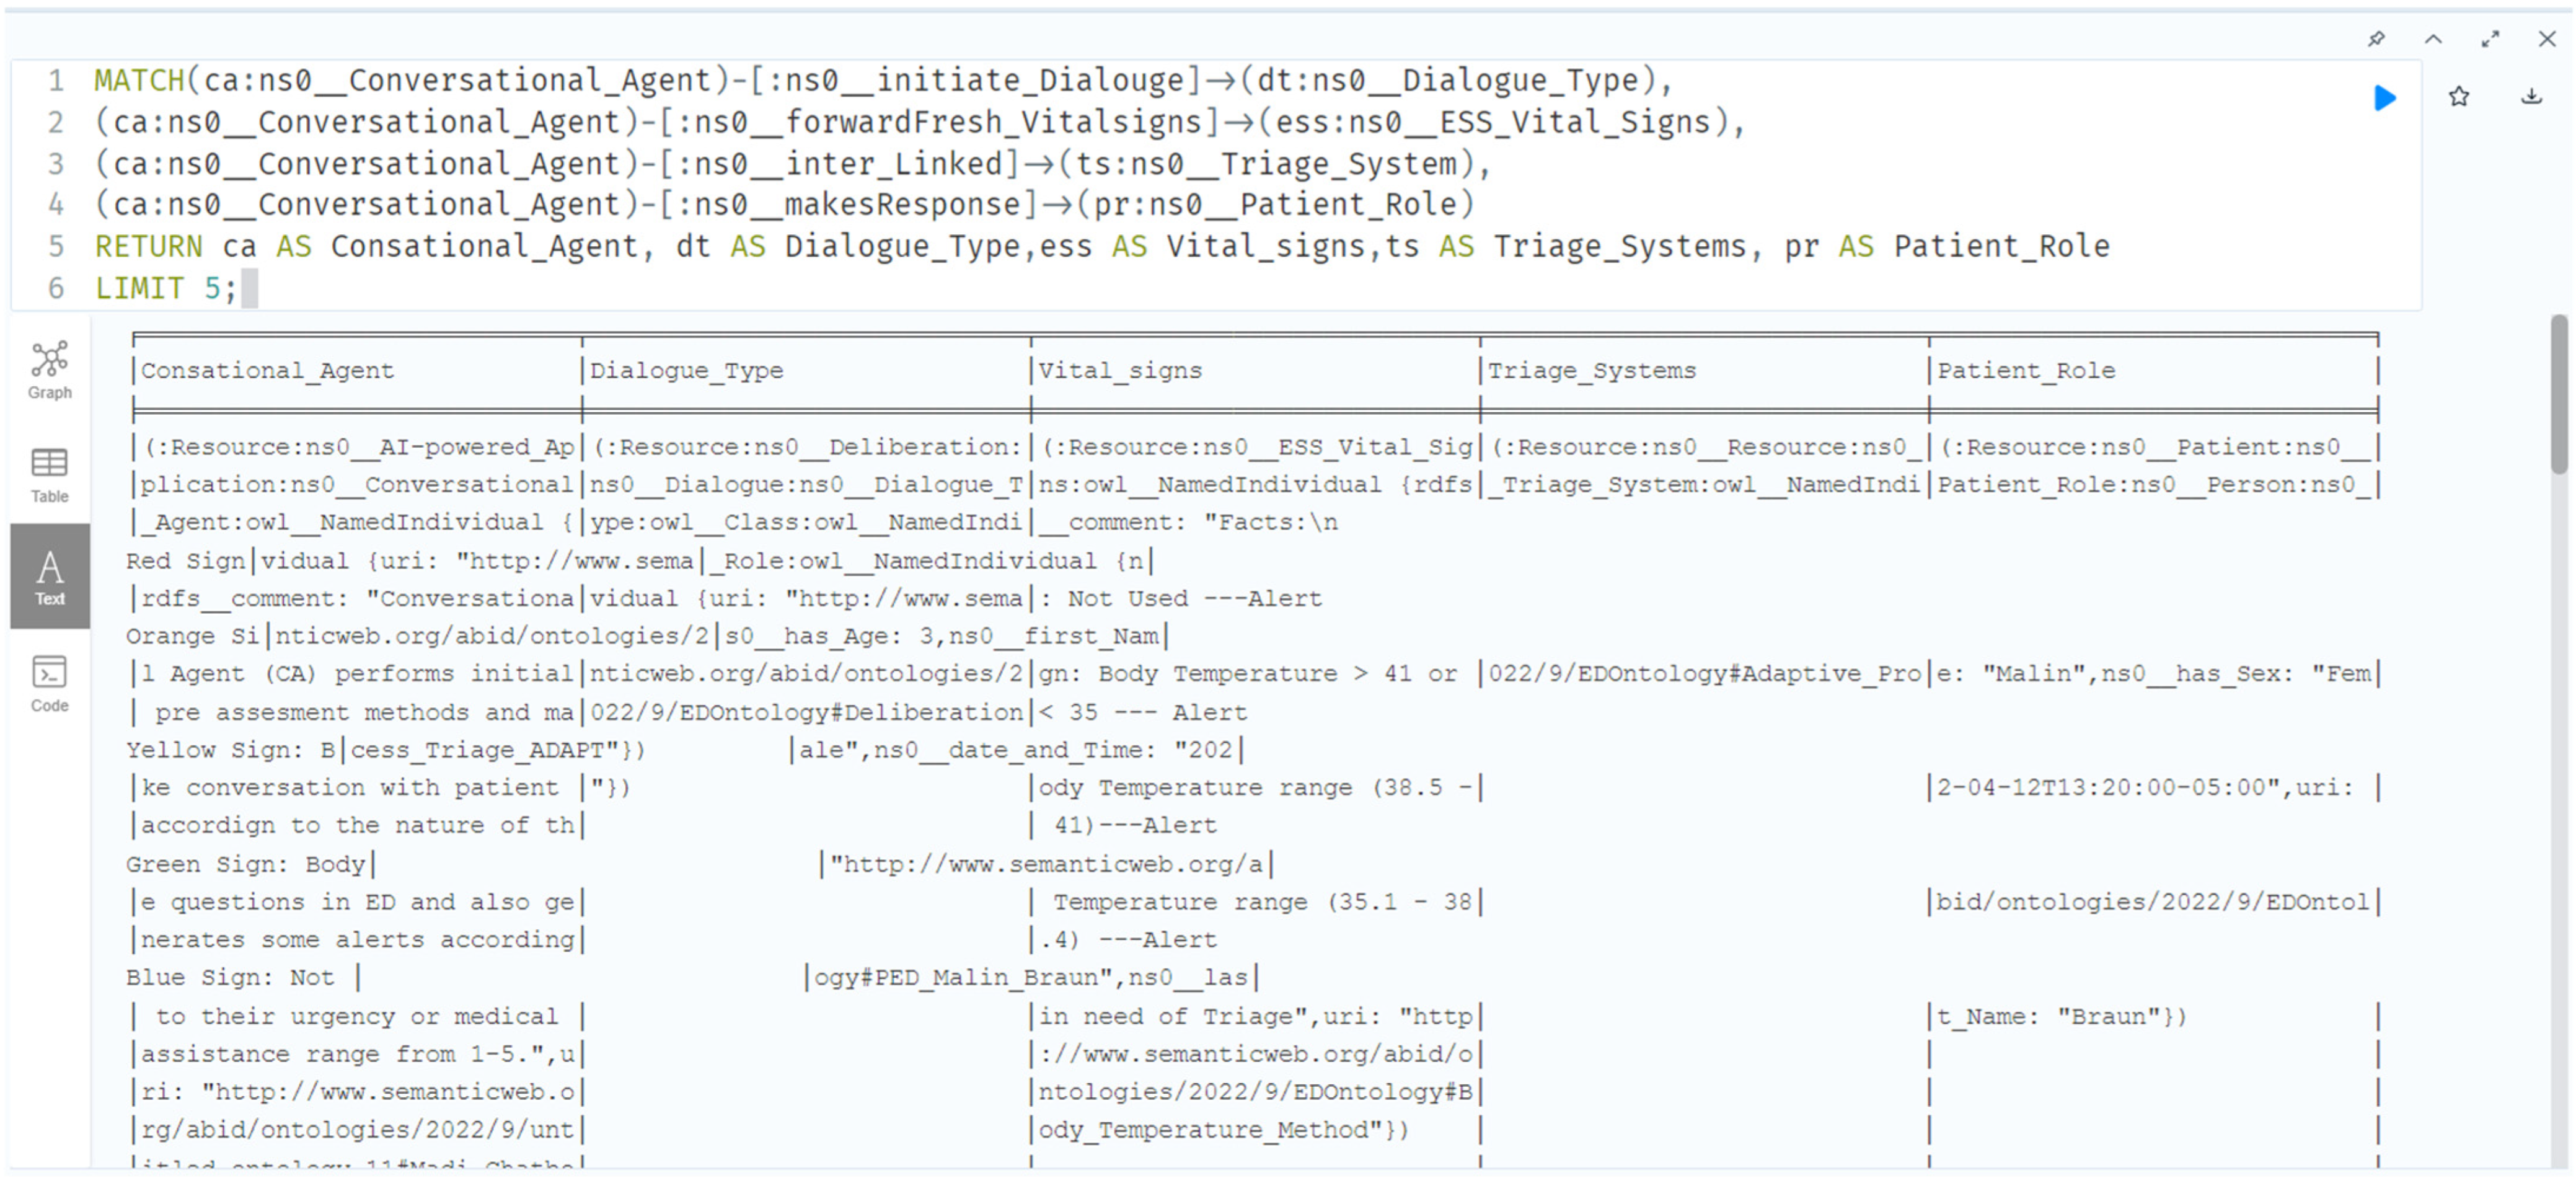Pin the result frame
Screen dimensions: 2576x1178
pos(2377,39)
